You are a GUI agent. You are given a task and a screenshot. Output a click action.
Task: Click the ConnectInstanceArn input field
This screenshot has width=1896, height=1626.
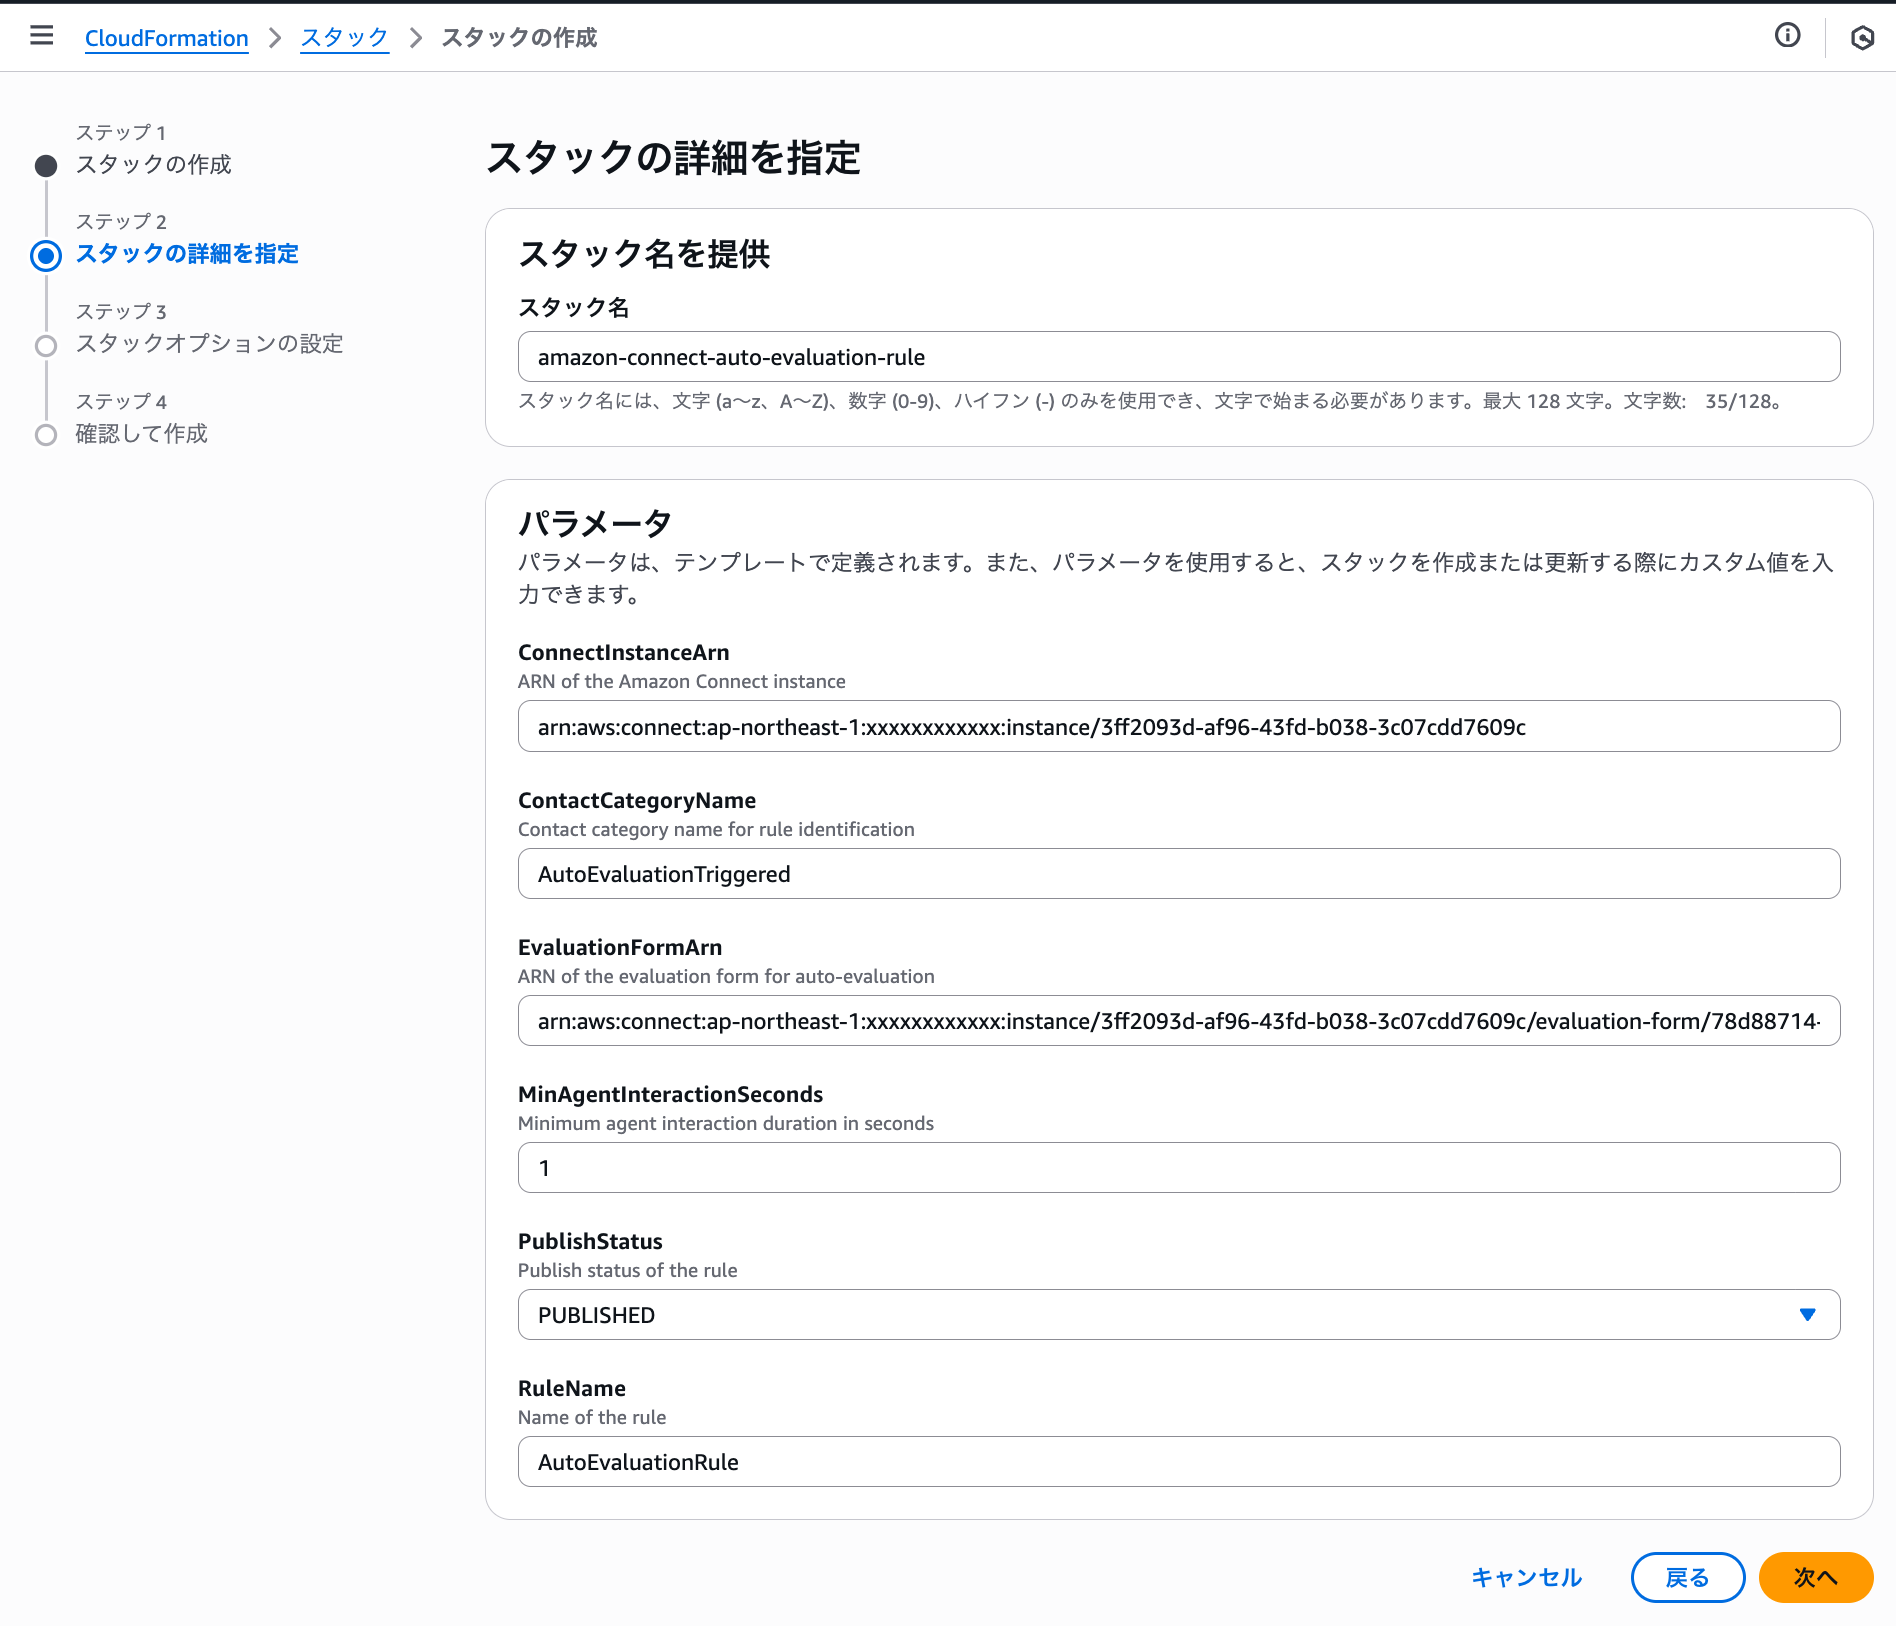(1179, 727)
